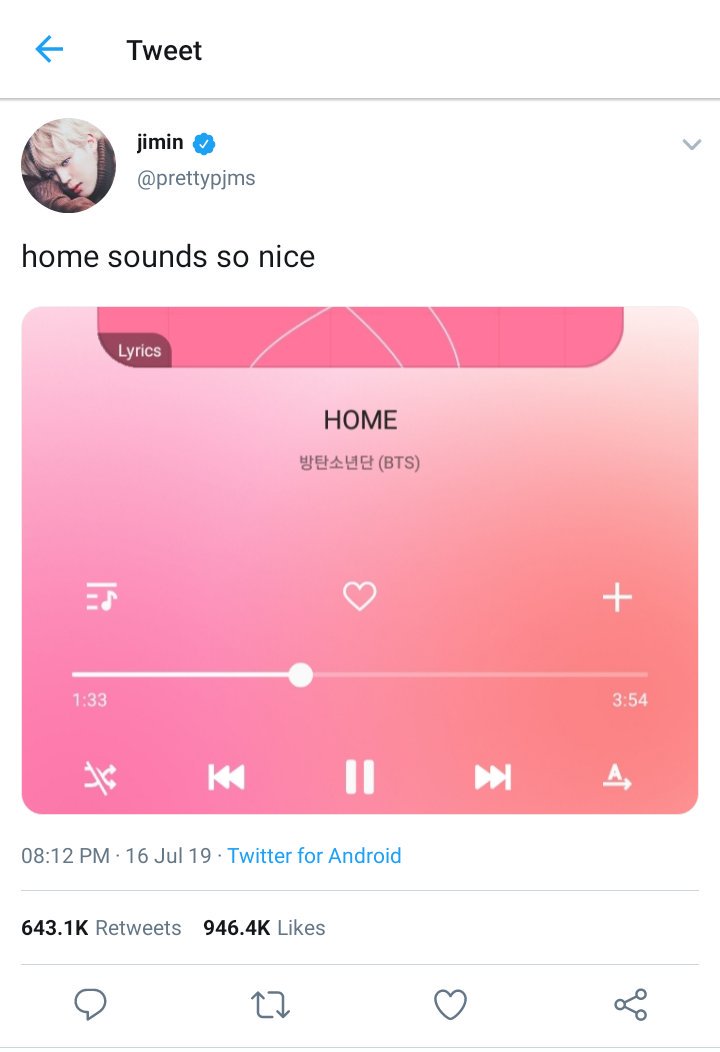Viewport: 720px width, 1052px height.
Task: Click the song progress slider knob
Action: (301, 675)
